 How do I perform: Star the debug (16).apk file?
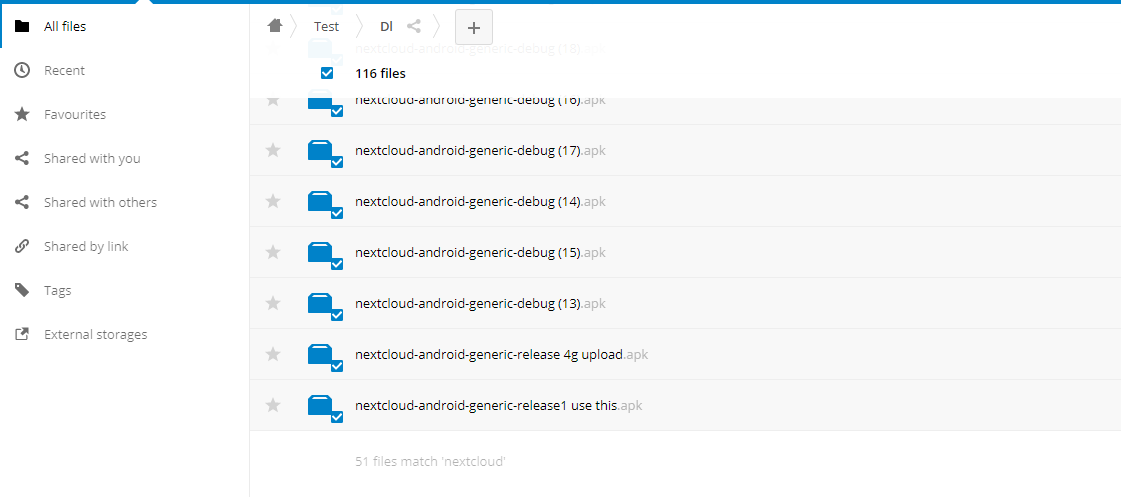(x=272, y=101)
